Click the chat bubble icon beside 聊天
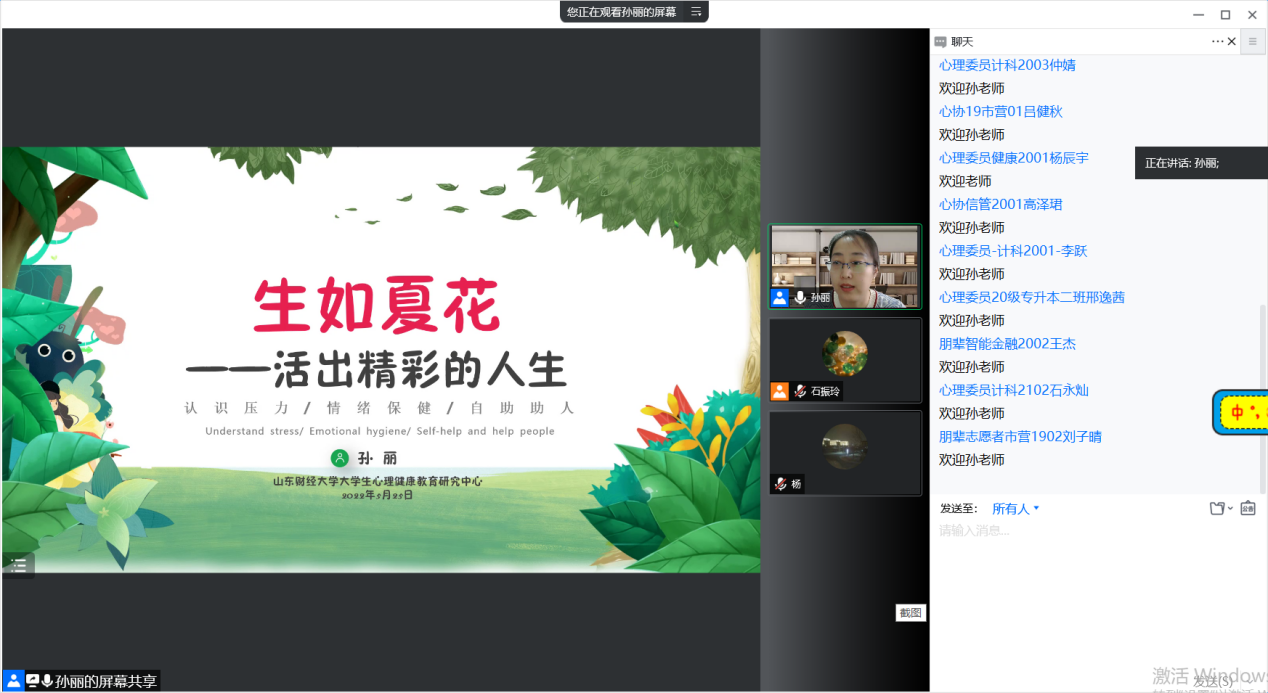The height and width of the screenshot is (693, 1268). (x=940, y=42)
